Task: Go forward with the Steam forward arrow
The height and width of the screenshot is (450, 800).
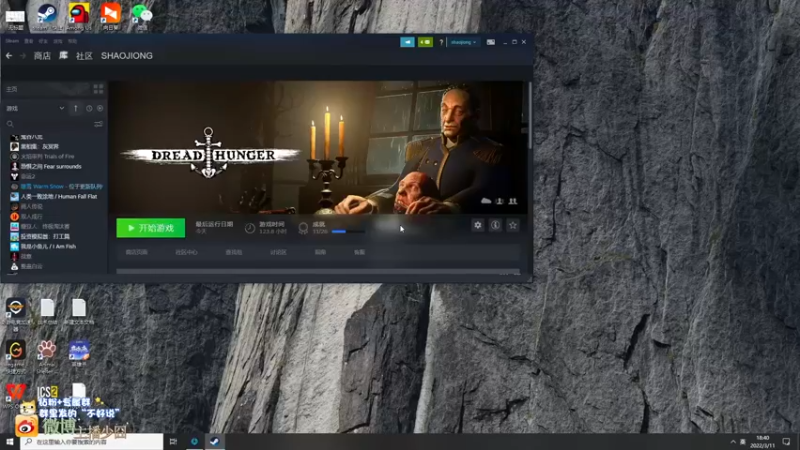Action: click(x=22, y=56)
